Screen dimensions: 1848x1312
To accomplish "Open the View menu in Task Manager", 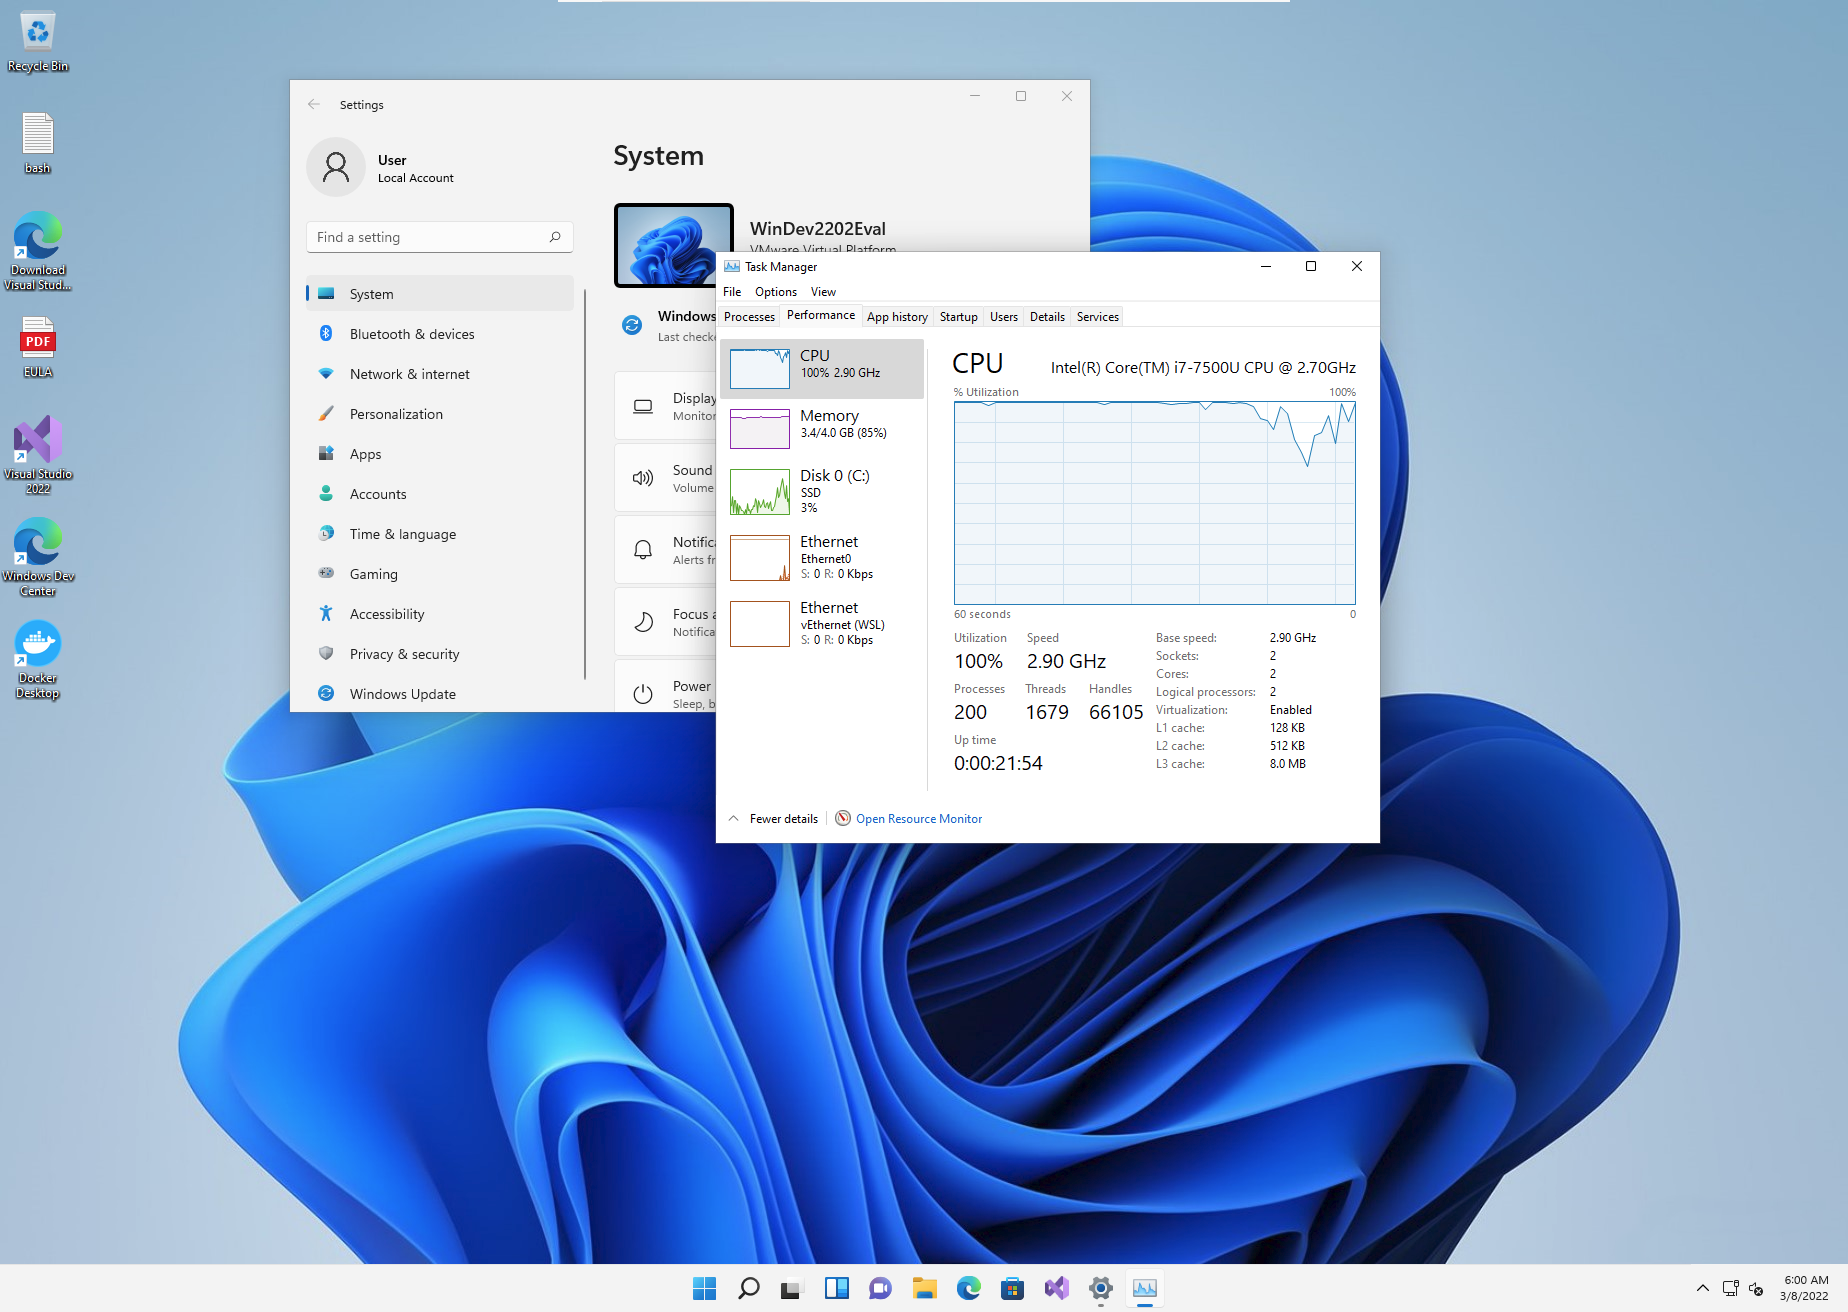I will click(x=823, y=292).
